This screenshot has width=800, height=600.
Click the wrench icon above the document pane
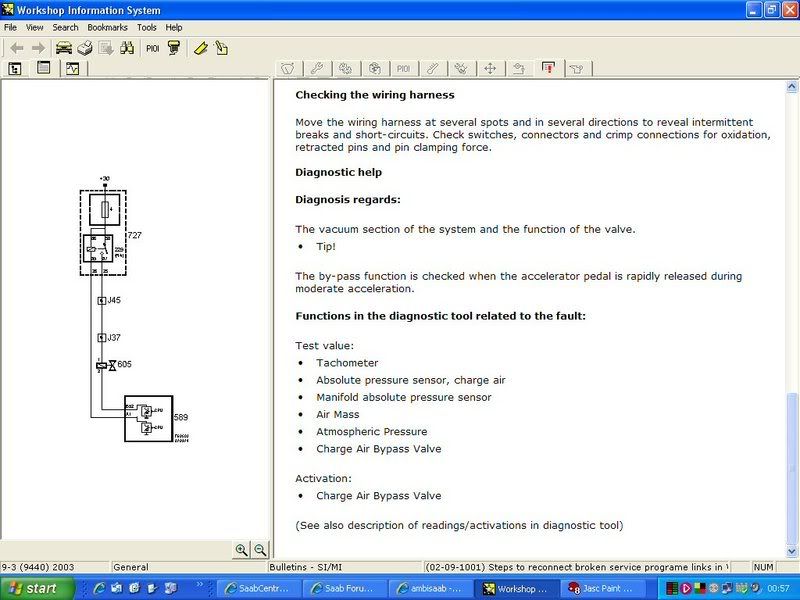point(317,67)
